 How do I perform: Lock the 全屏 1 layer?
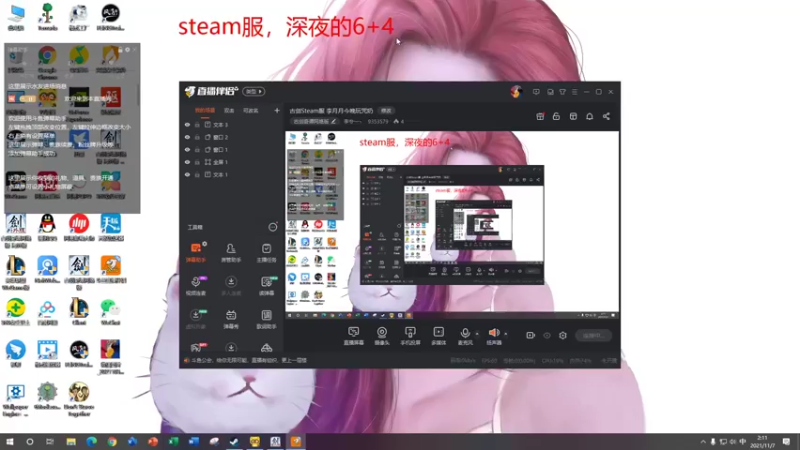click(x=197, y=162)
